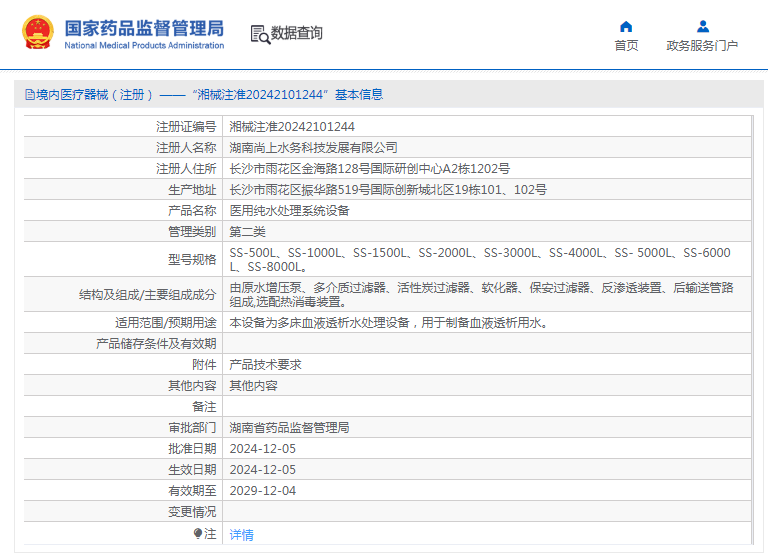Click expiry date 2029-12-04

click(x=263, y=491)
